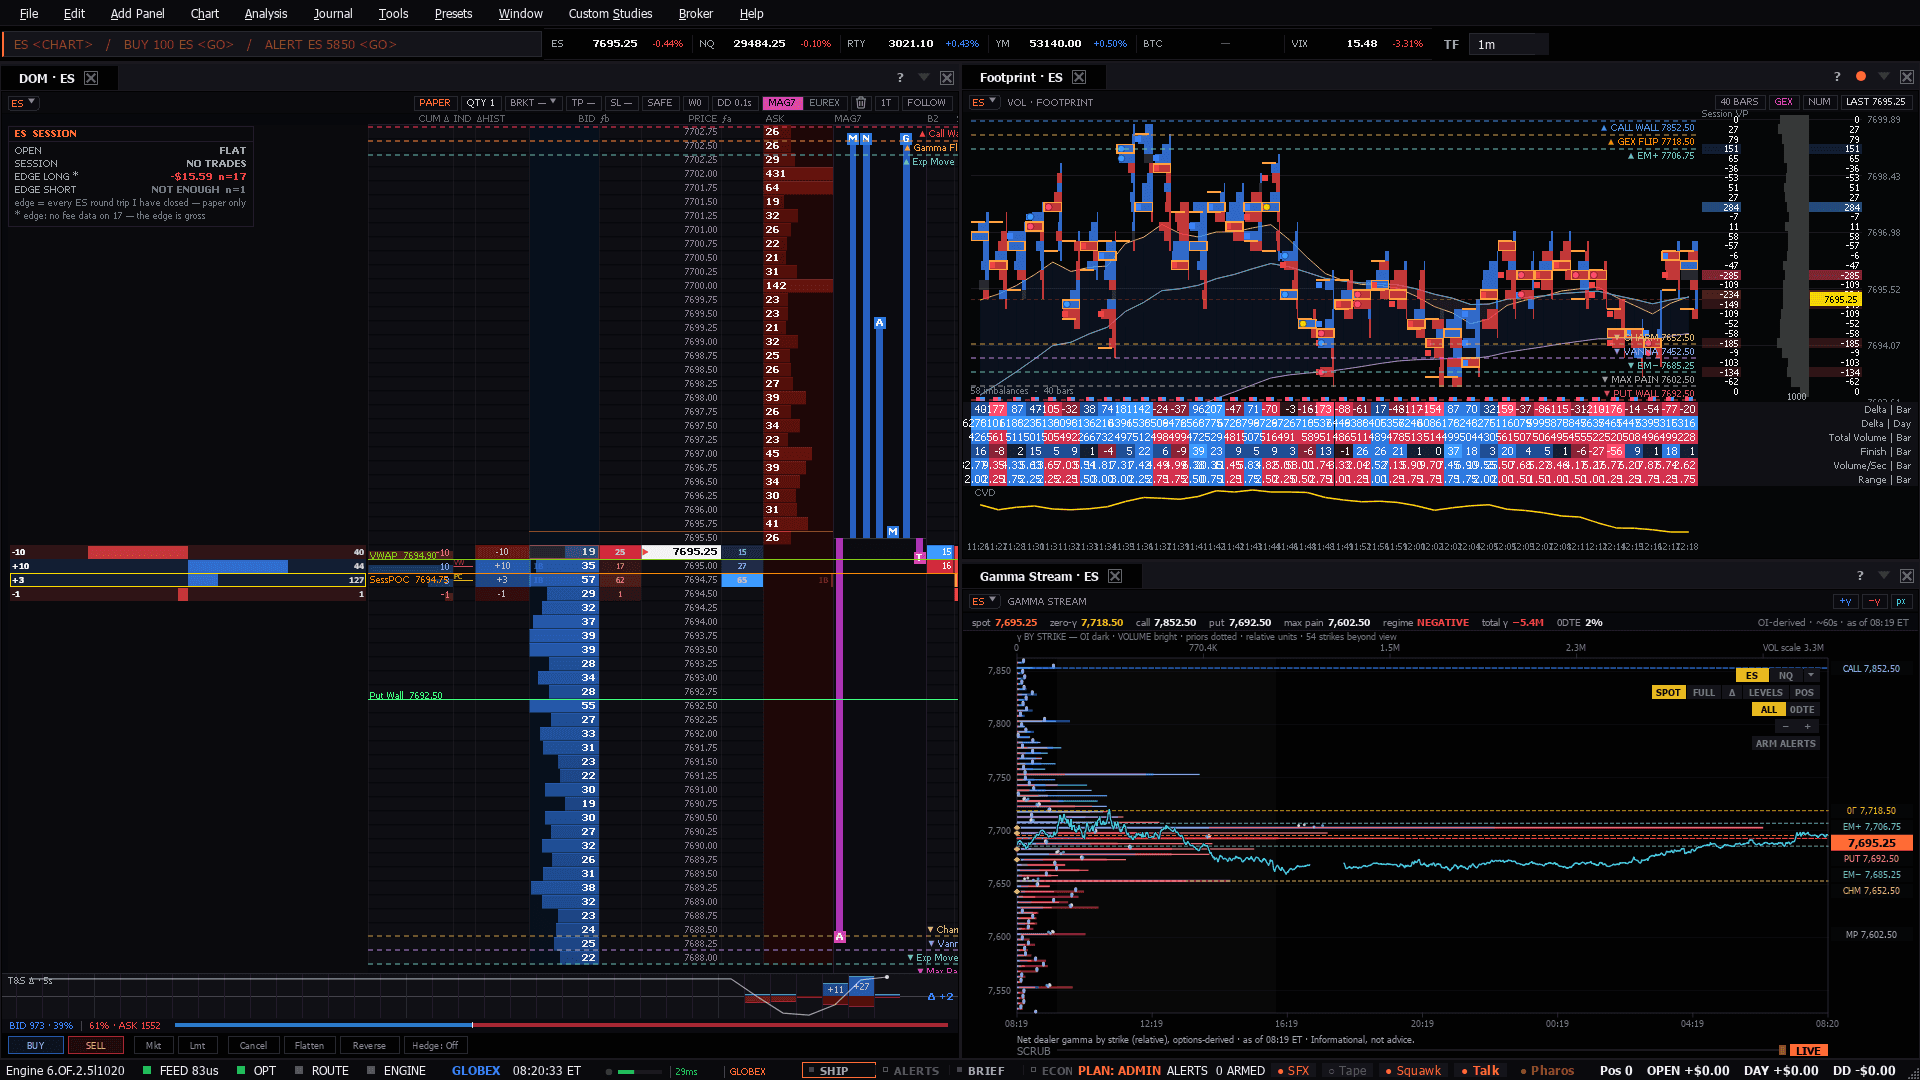Open the Custom Studies menu
Image resolution: width=1920 pixels, height=1080 pixels.
(610, 14)
